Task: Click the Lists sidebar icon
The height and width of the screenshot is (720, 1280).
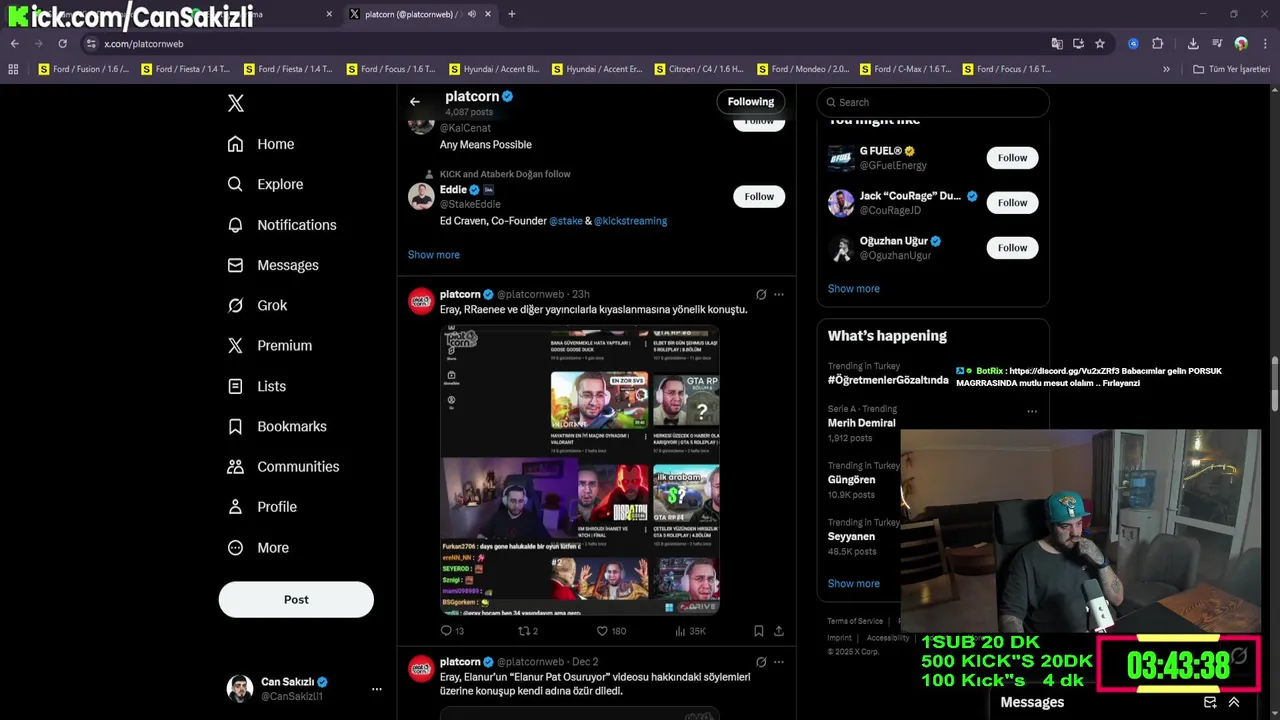Action: click(x=235, y=386)
